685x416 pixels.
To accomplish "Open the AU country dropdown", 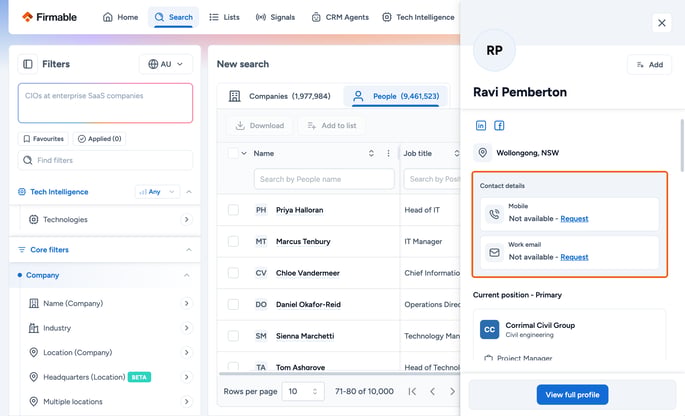I will tap(166, 64).
